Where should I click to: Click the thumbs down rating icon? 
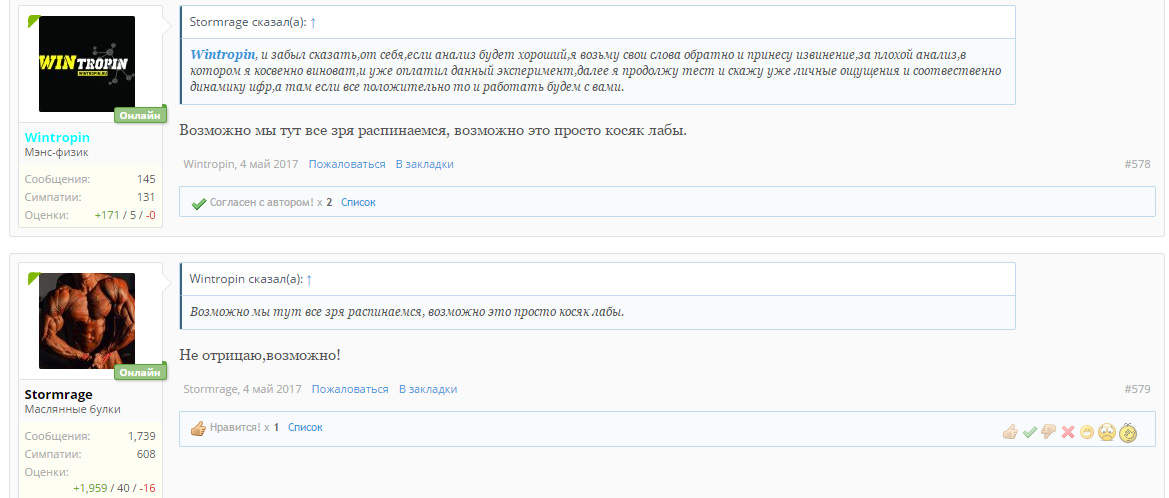(x=1048, y=432)
